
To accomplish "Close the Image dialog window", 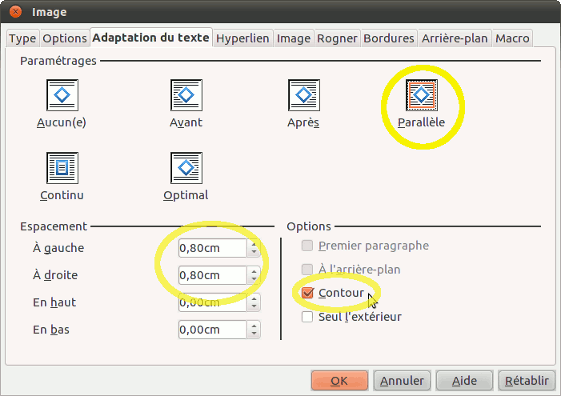I will coord(15,12).
